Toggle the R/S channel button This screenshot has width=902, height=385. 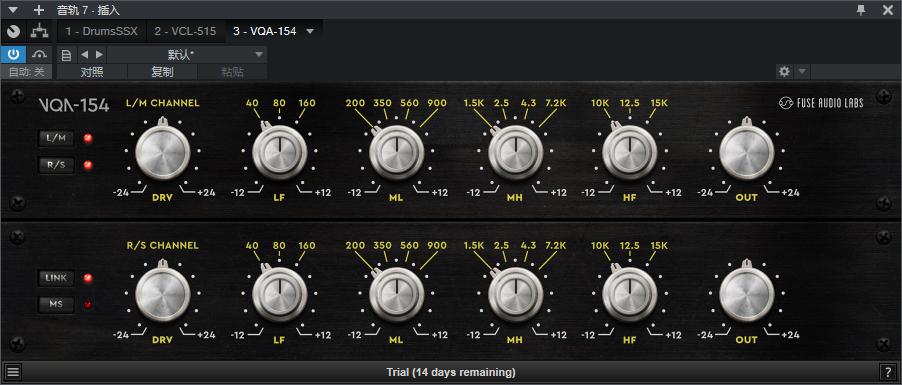pos(56,165)
